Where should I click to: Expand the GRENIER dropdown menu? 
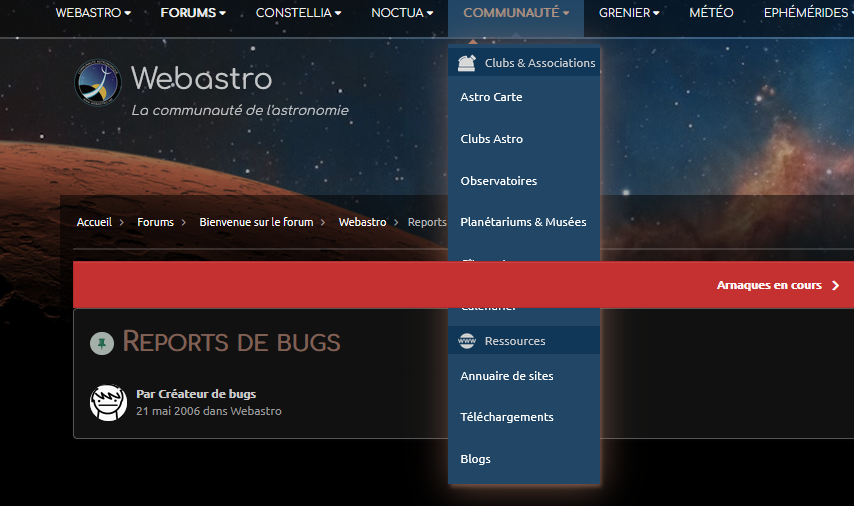[x=629, y=13]
